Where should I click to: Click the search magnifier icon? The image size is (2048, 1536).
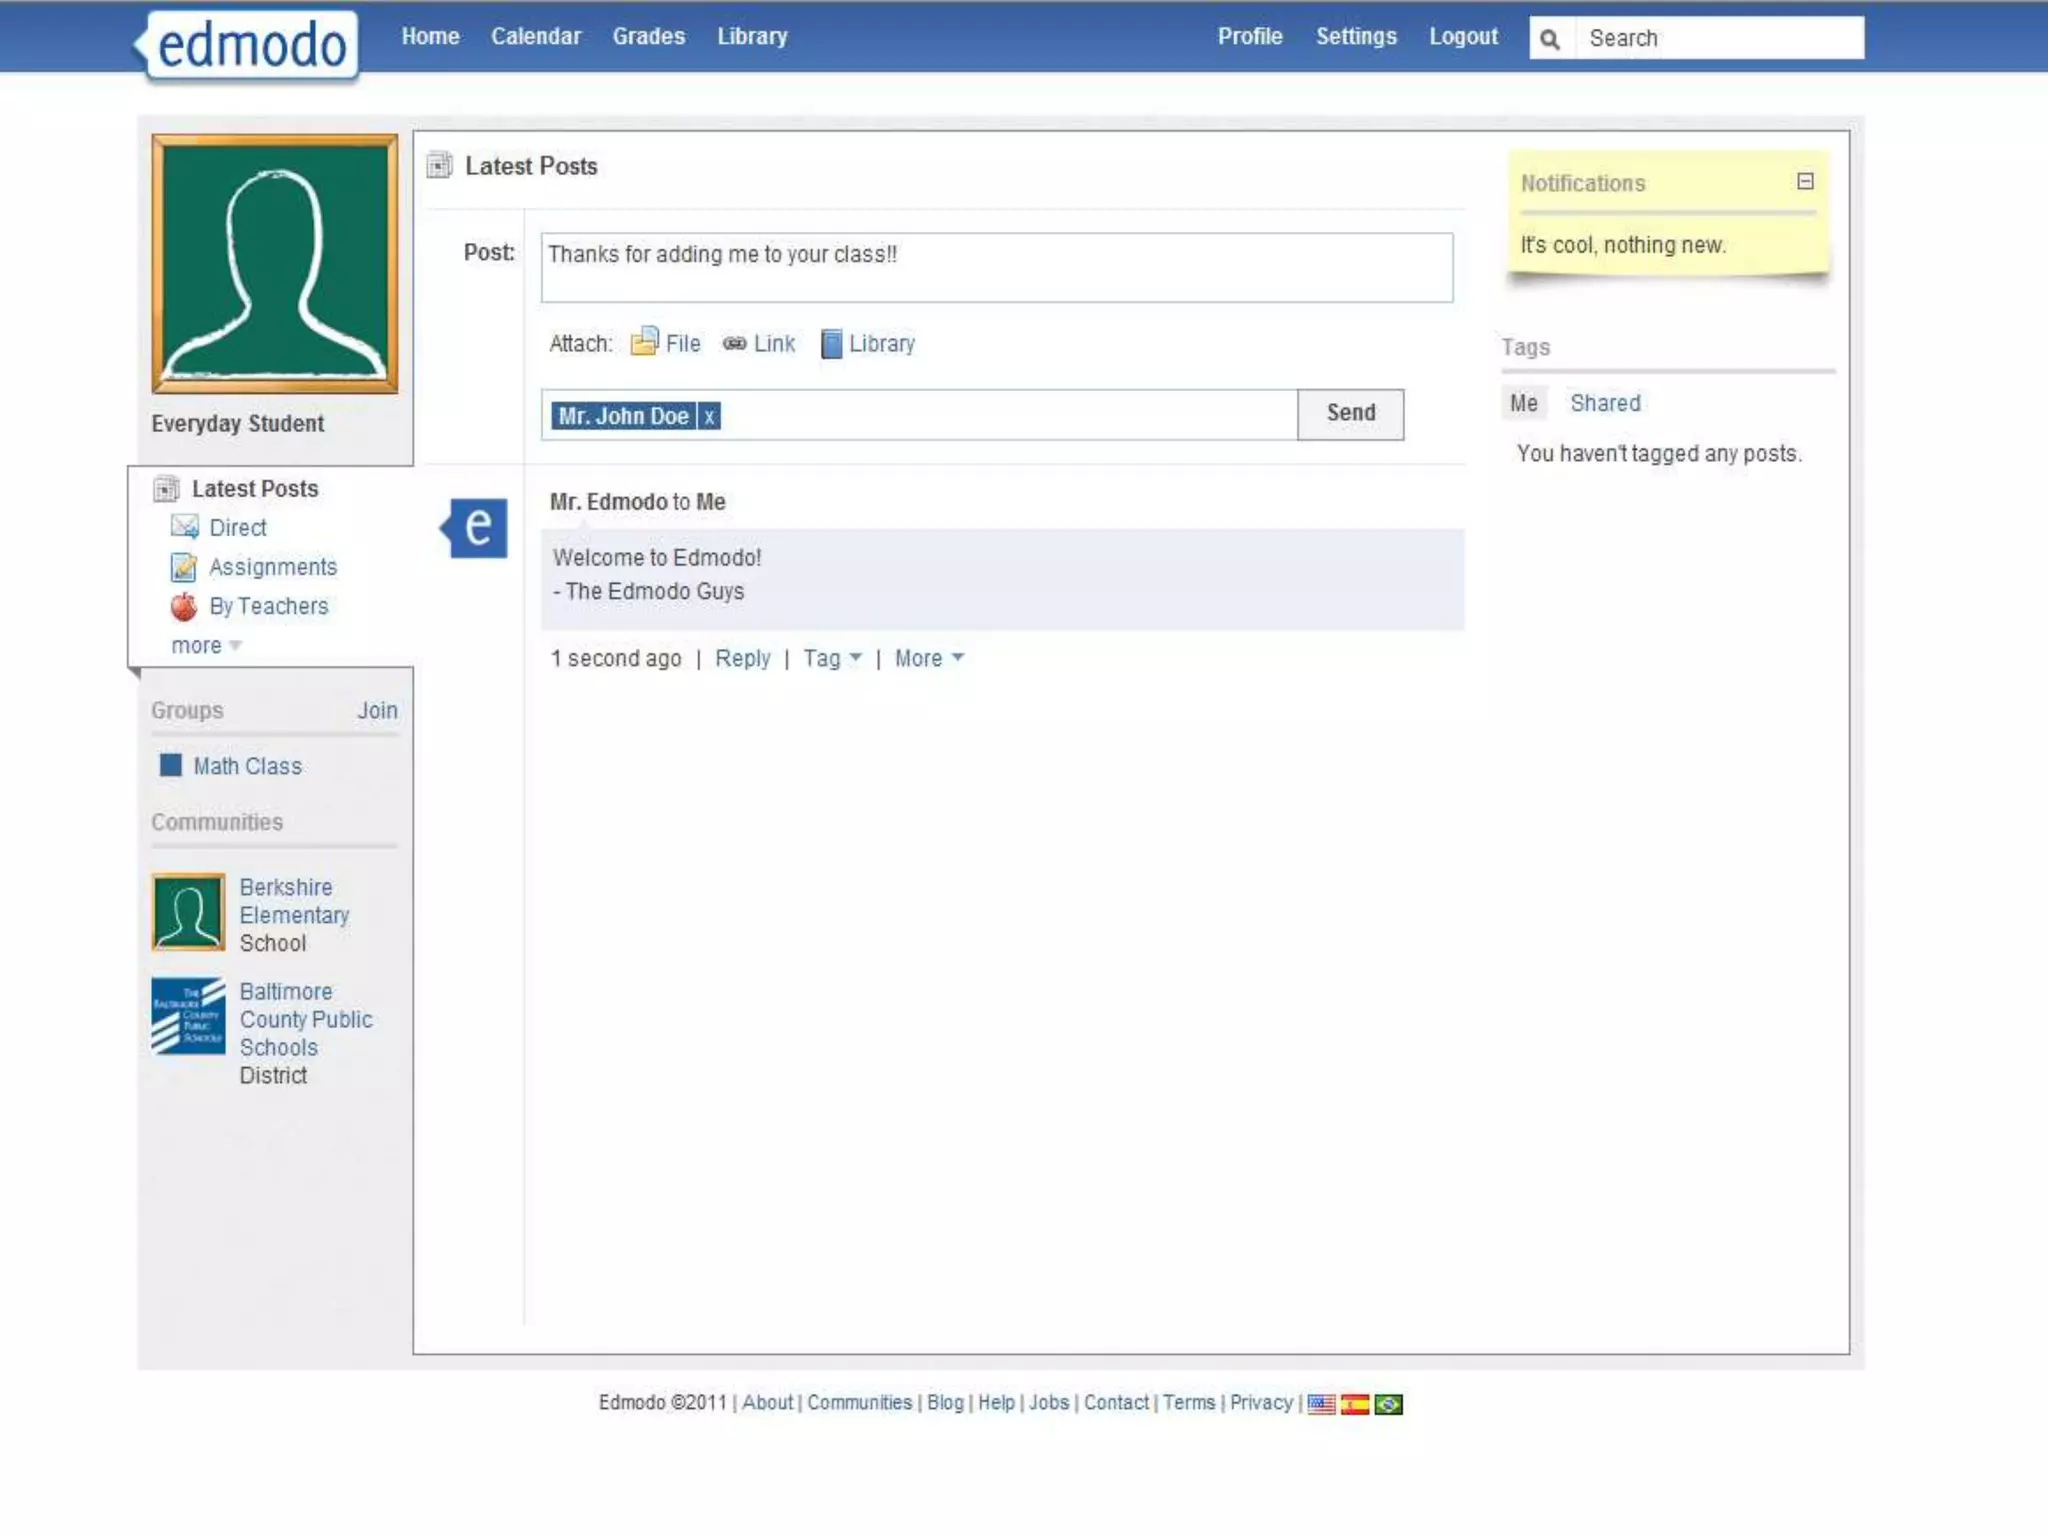click(x=1550, y=39)
